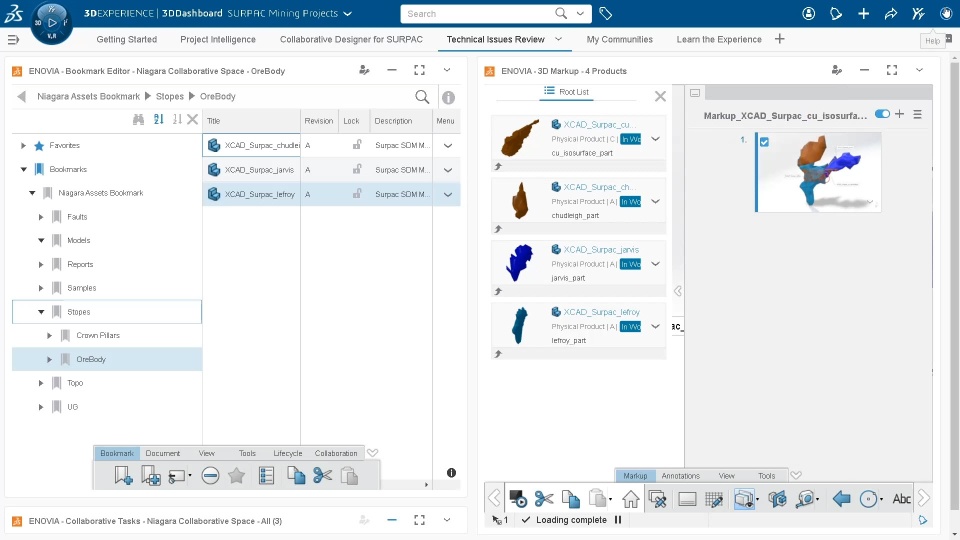Screen dimensions: 960x540
Task: Click the grid pencil icon in Markup toolbar
Action: (714, 499)
